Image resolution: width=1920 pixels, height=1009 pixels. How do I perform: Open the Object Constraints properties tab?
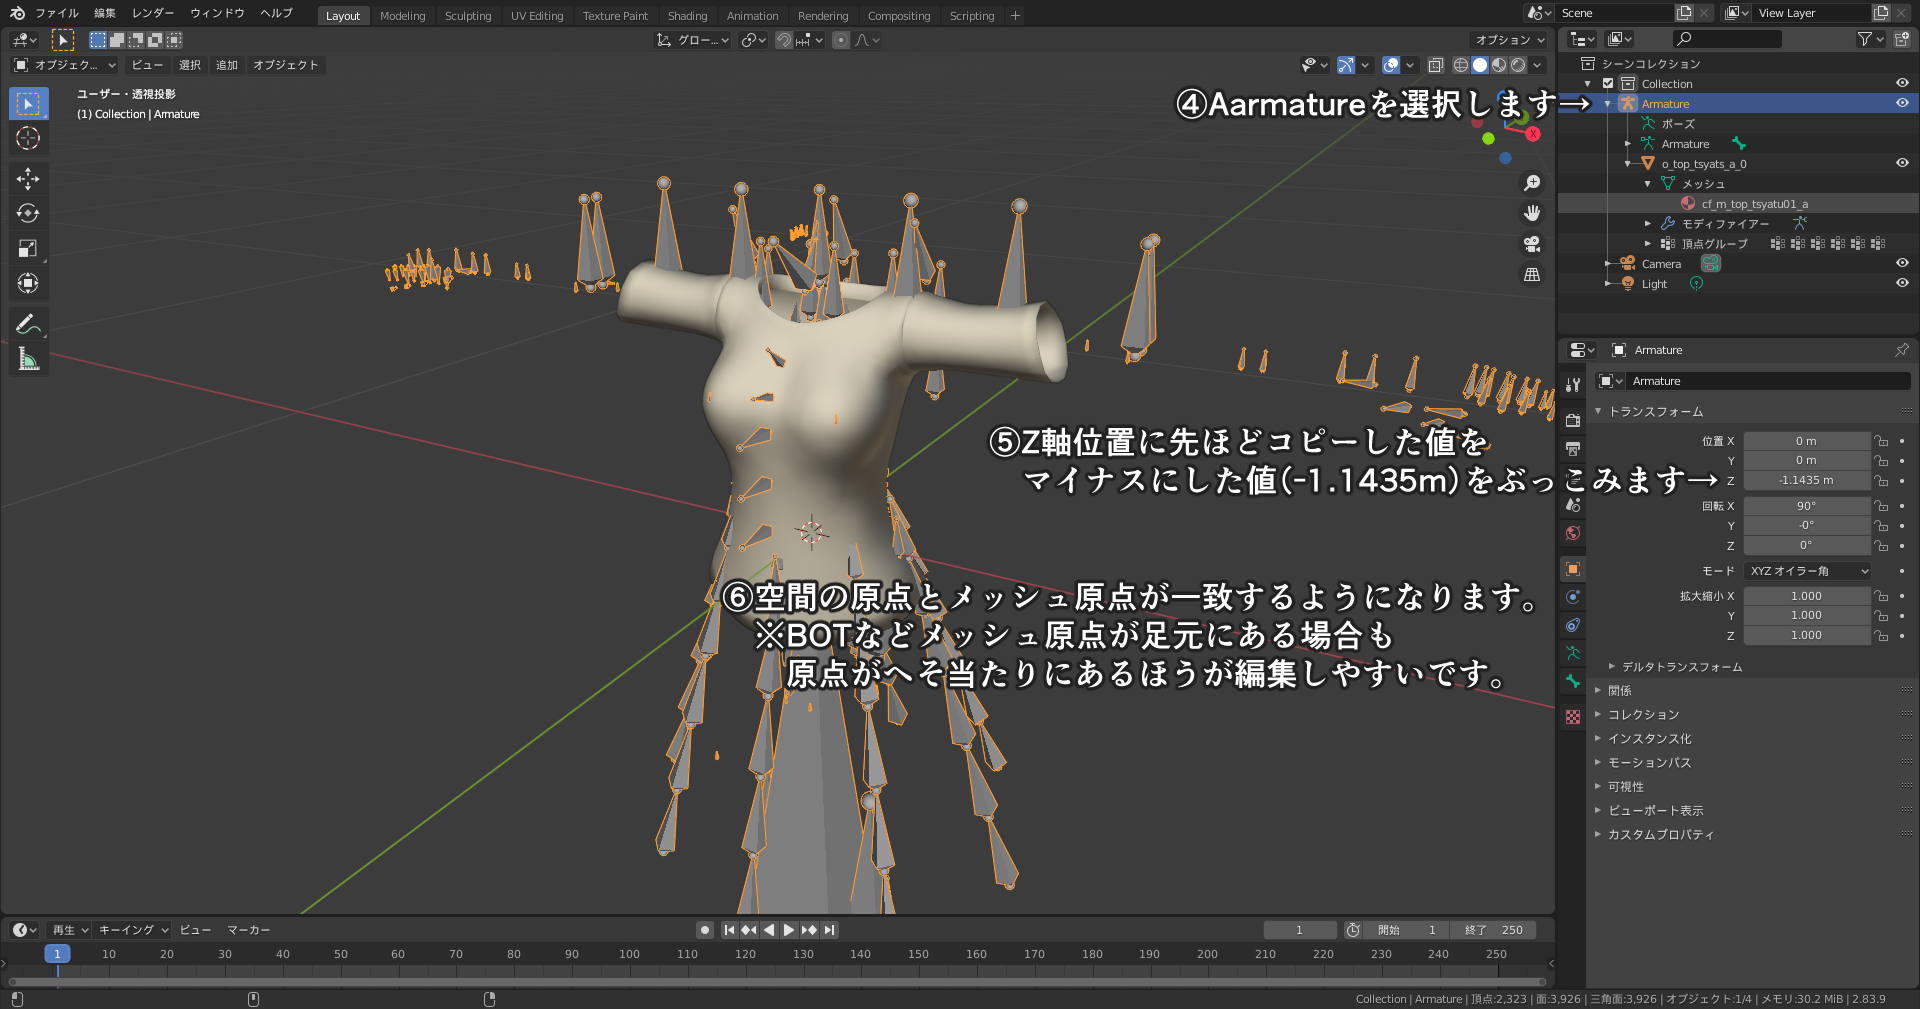click(x=1573, y=625)
